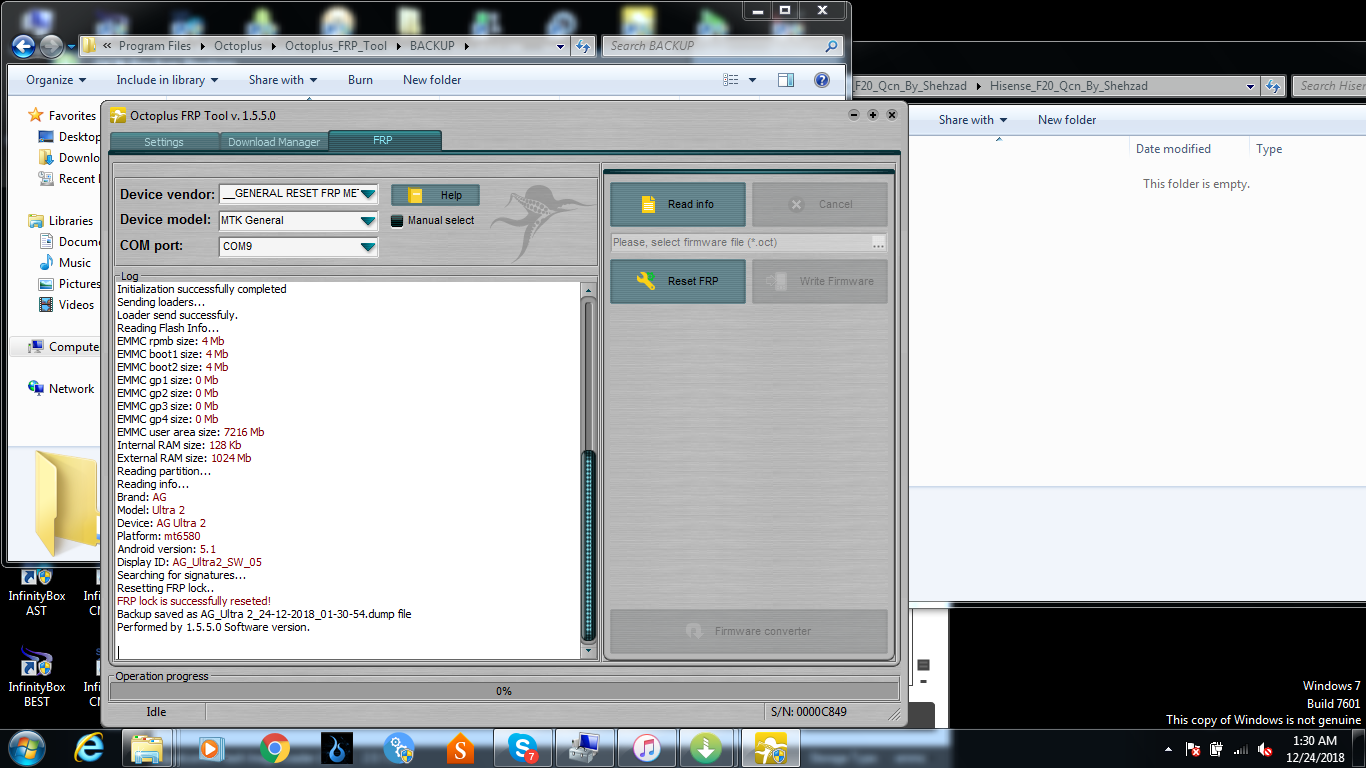Open Share with menu in BACKUP window
The image size is (1366, 768).
click(x=283, y=80)
